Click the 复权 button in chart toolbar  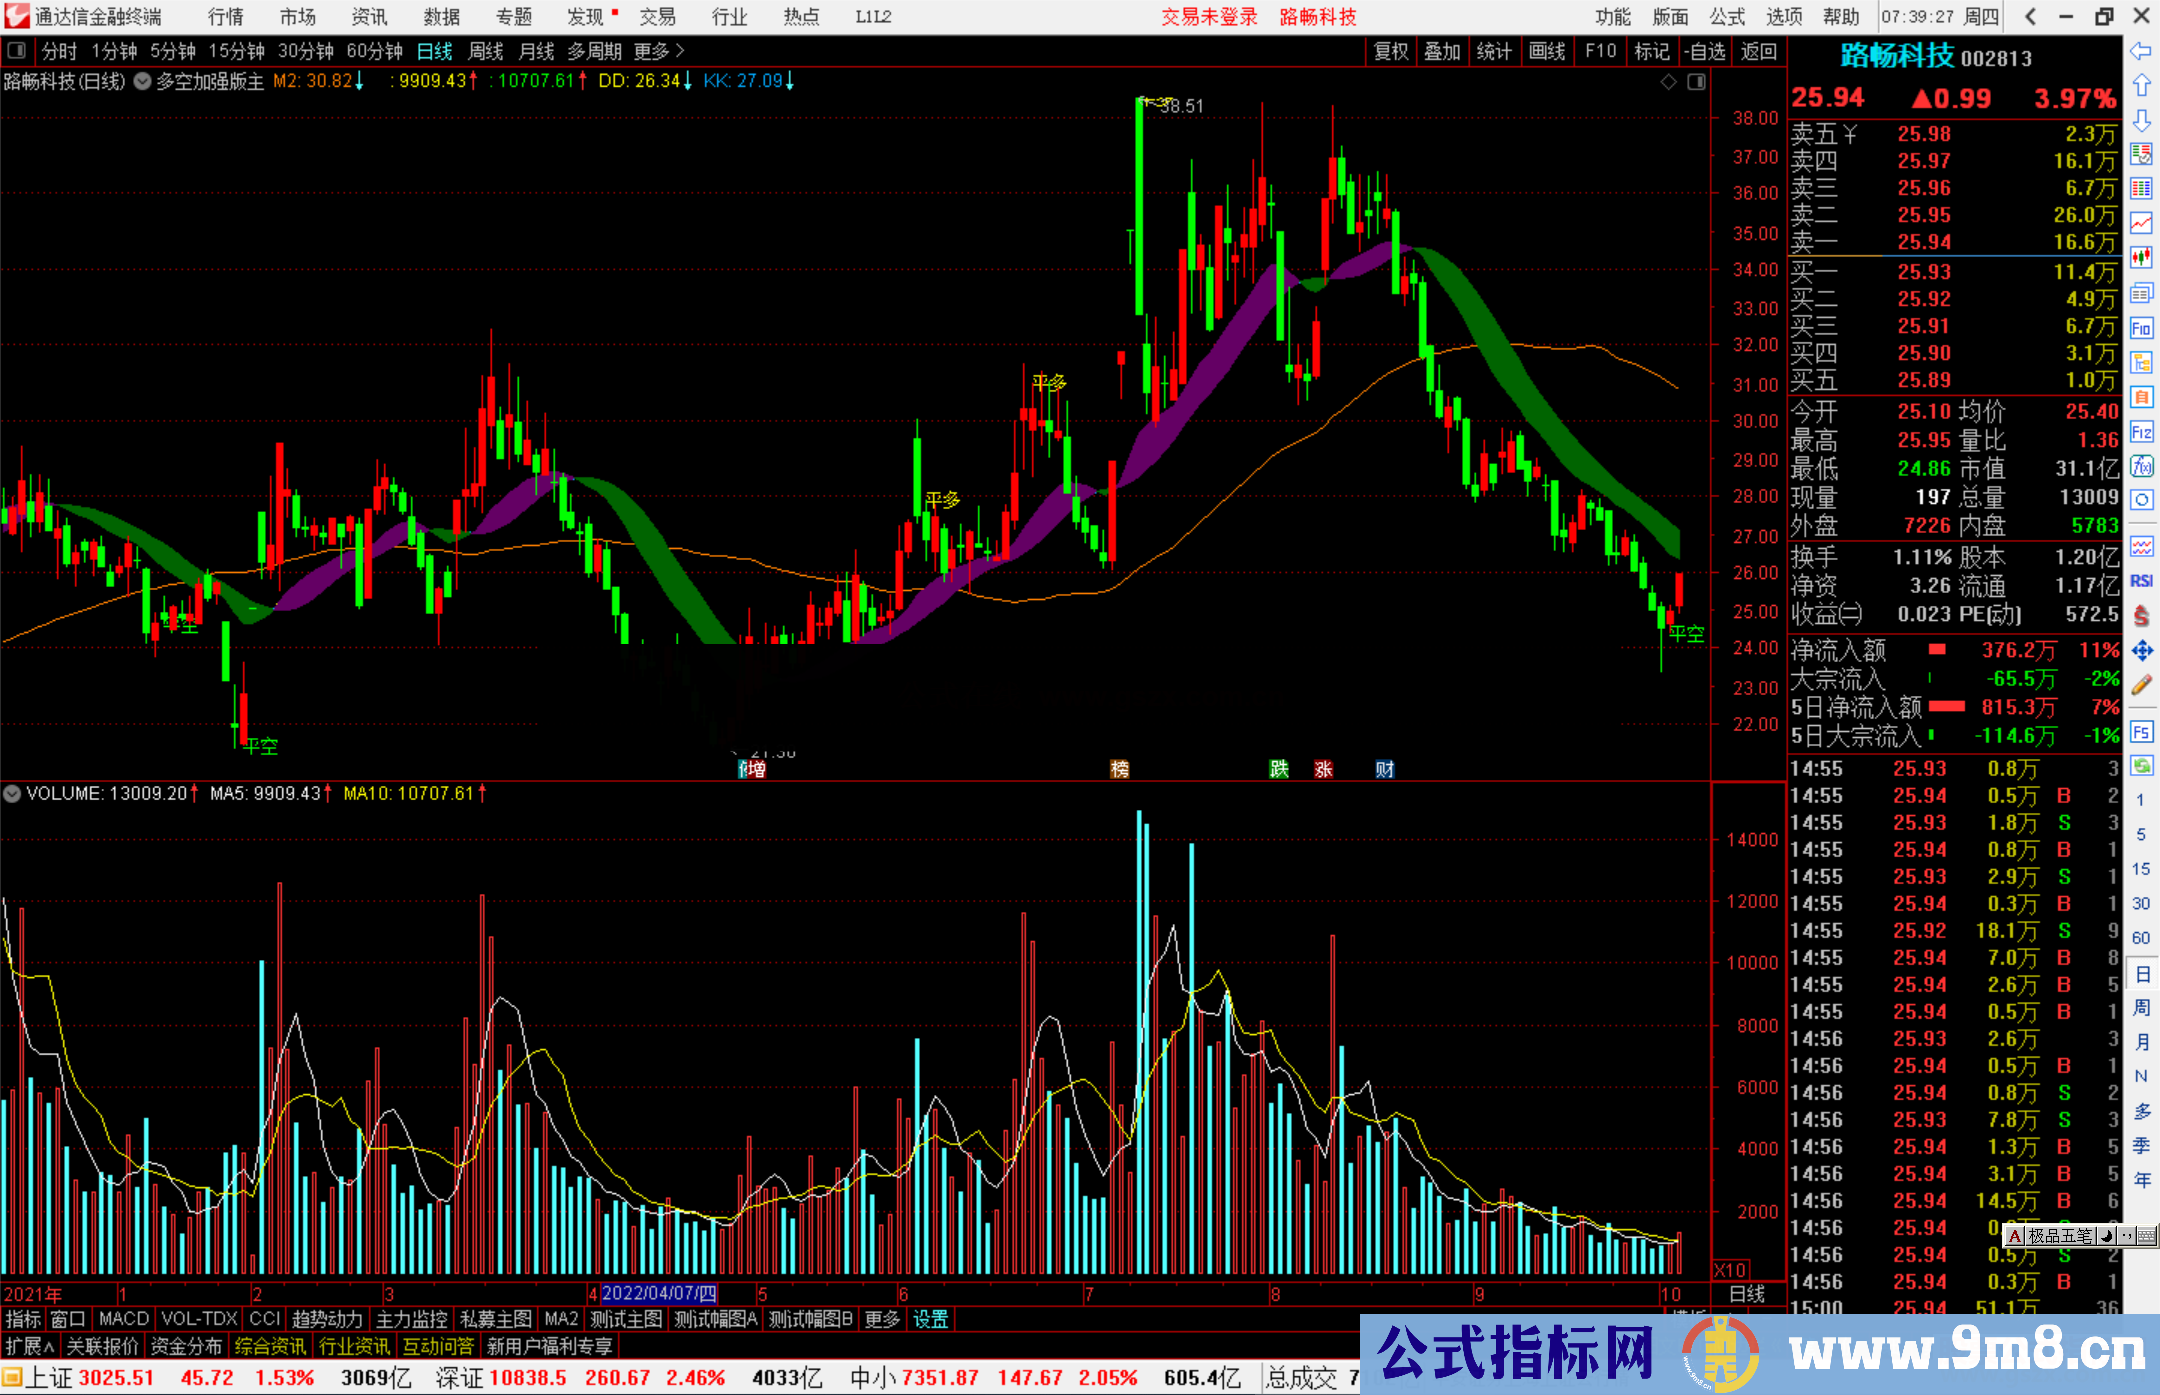click(1390, 51)
